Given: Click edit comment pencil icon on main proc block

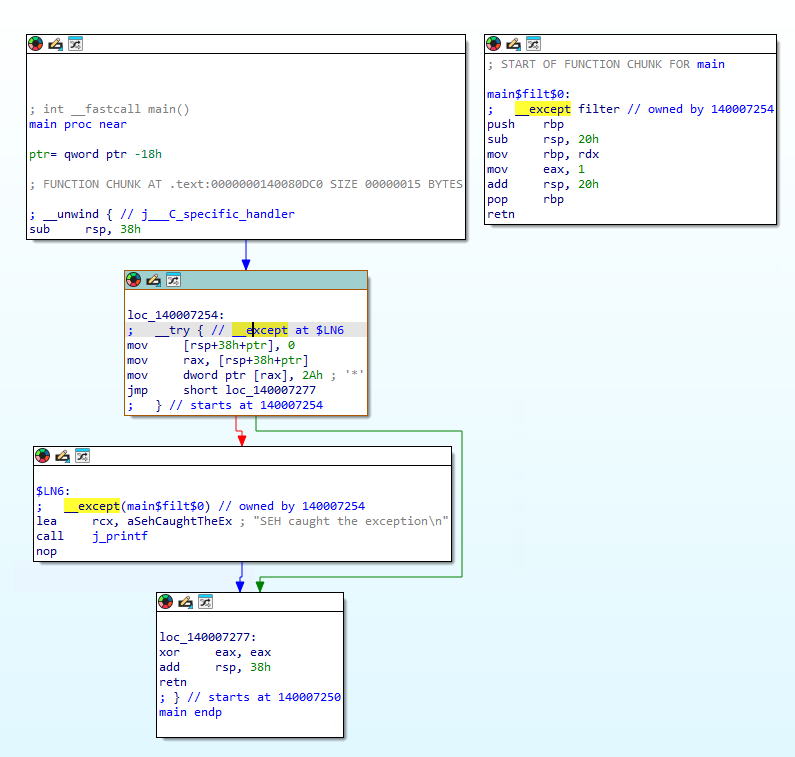Looking at the screenshot, I should click(x=55, y=44).
